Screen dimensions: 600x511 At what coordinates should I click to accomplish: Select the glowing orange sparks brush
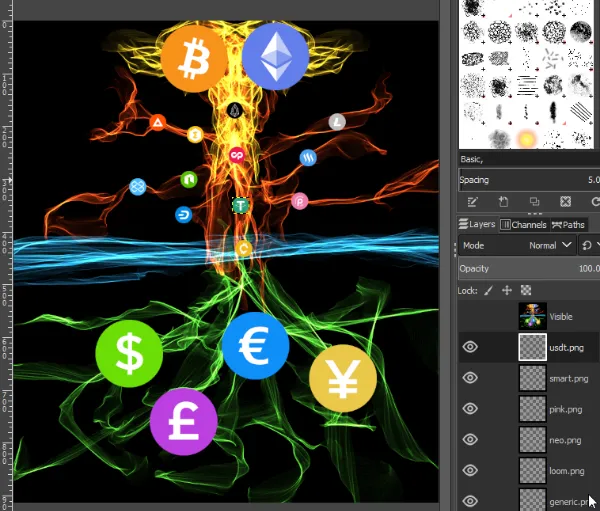[527, 139]
